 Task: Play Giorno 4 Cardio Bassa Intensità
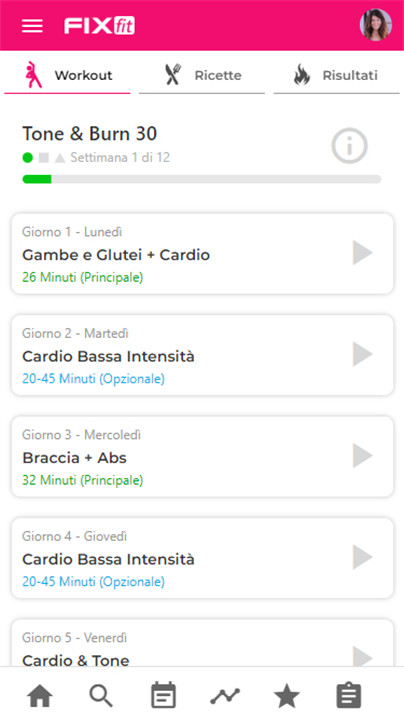click(x=363, y=557)
